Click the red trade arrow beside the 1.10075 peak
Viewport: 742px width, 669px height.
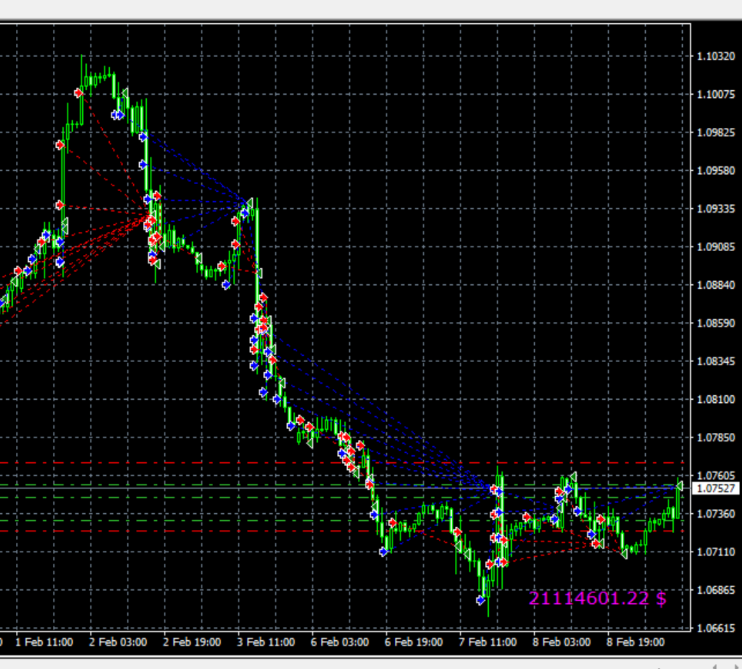tap(79, 93)
